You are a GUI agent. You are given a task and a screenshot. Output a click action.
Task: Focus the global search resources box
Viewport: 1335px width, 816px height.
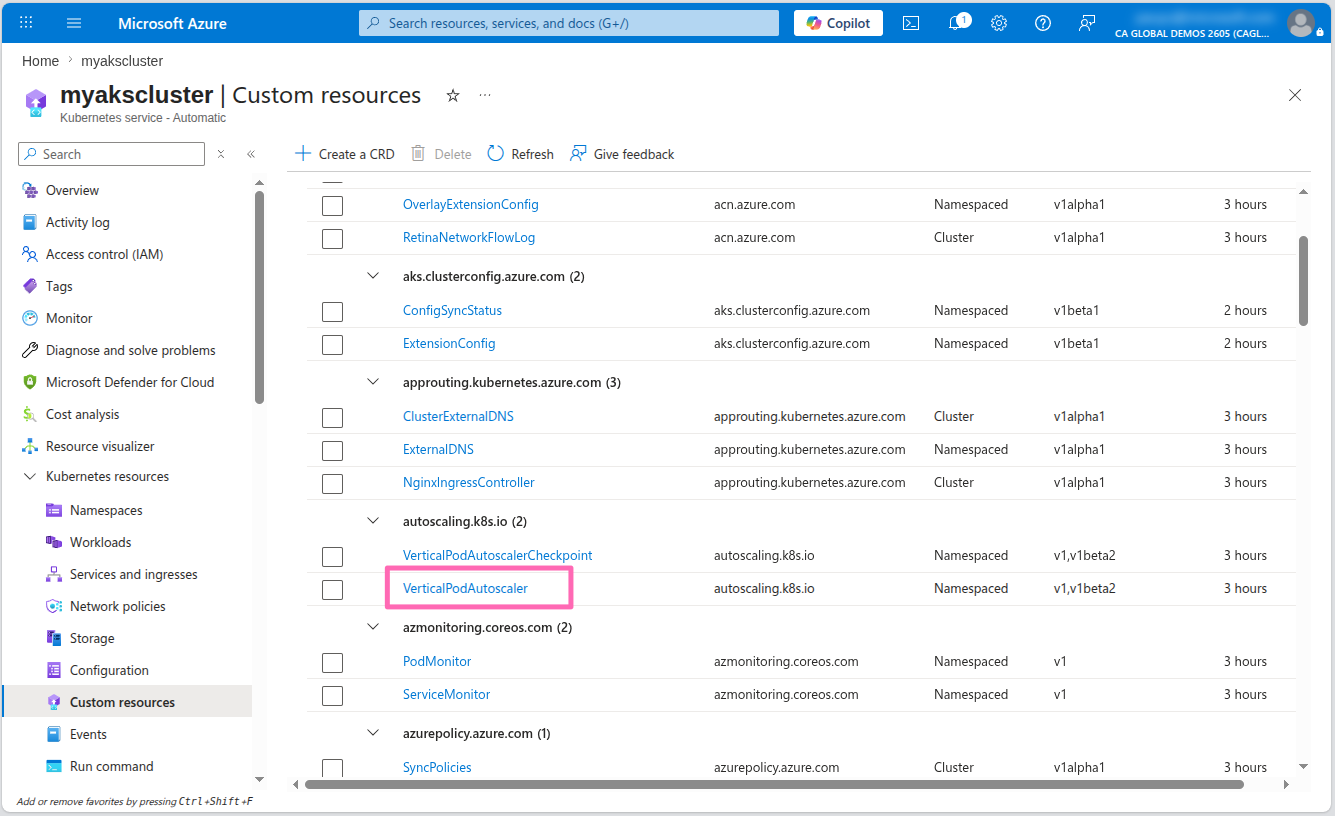[x=569, y=23]
